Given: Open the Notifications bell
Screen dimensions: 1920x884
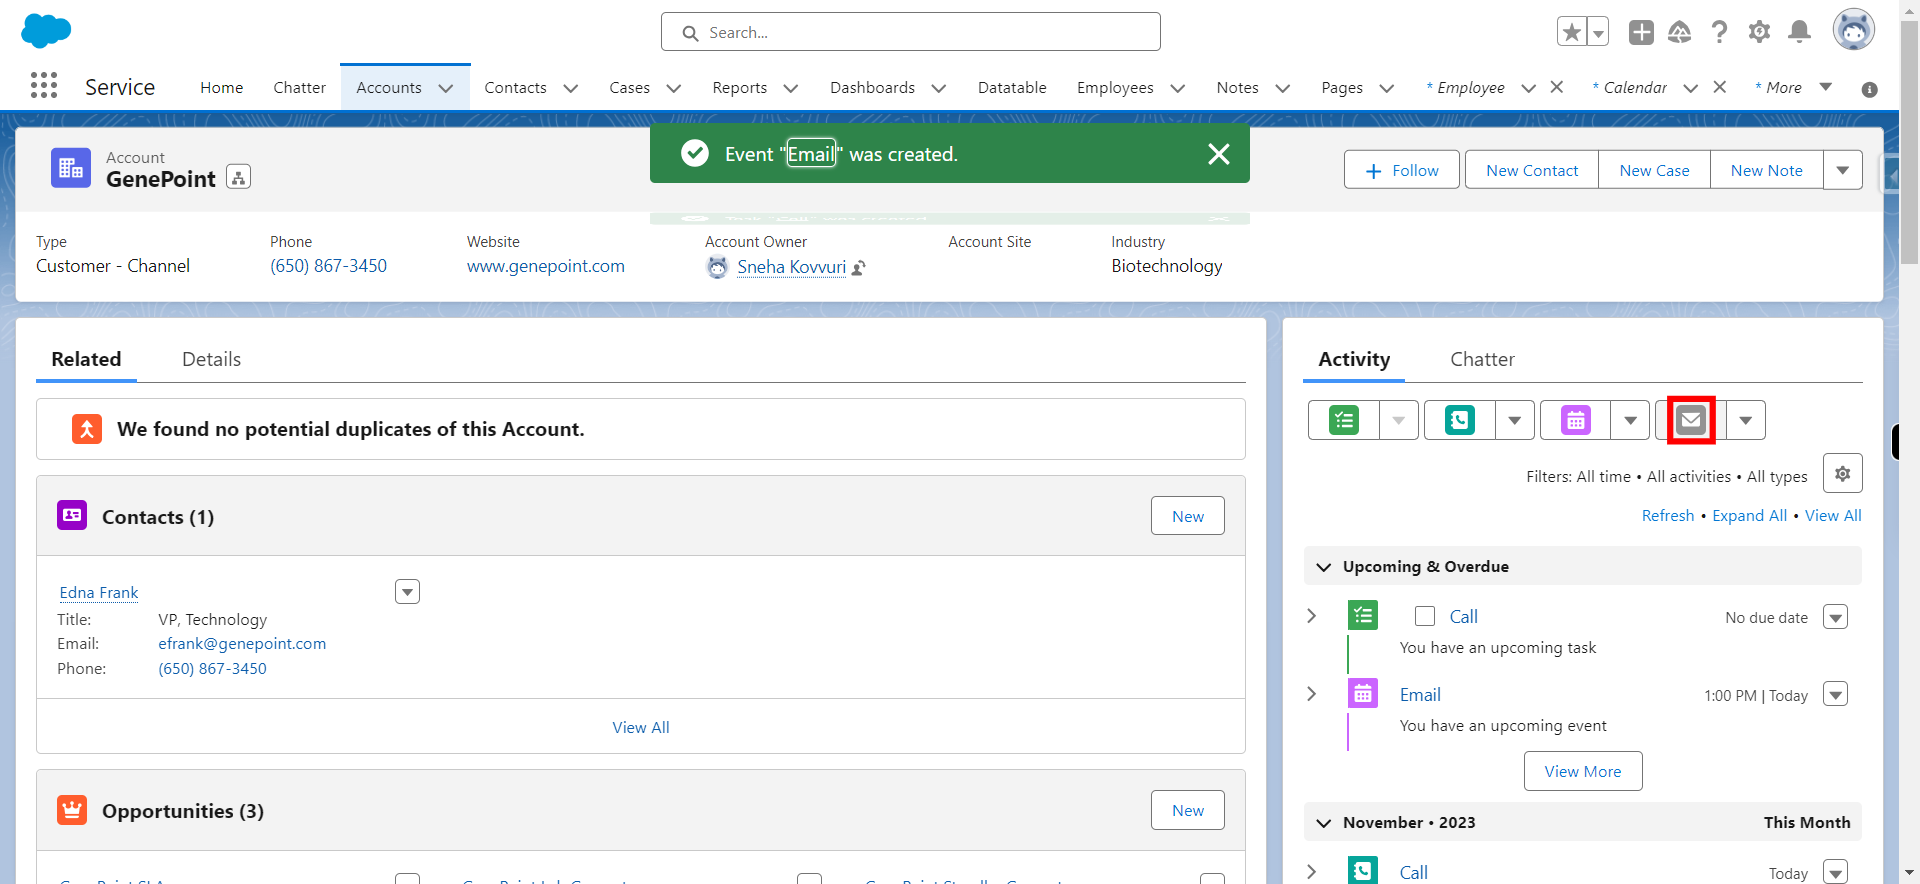Looking at the screenshot, I should 1799,32.
